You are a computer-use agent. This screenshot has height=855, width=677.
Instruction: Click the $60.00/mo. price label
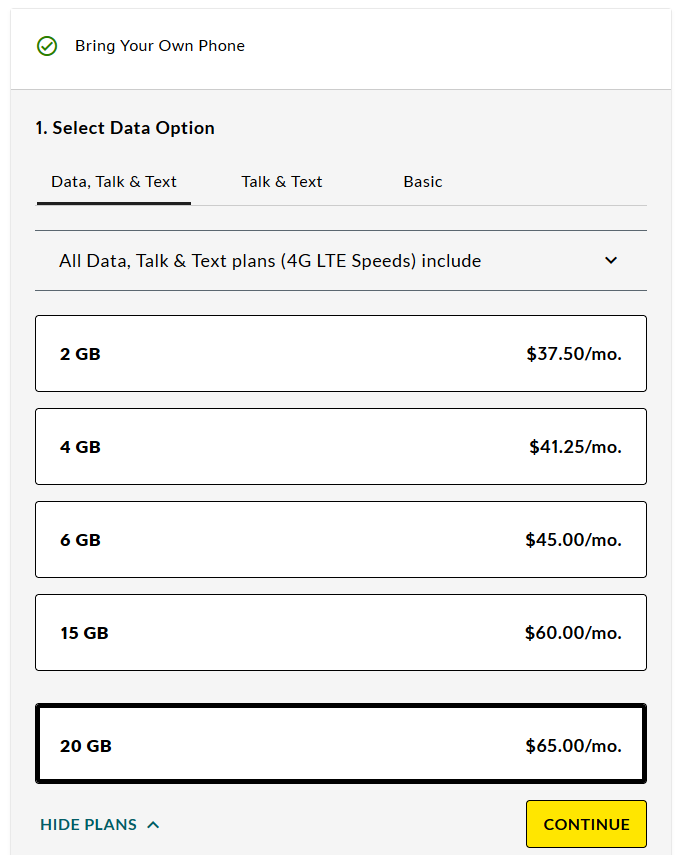point(574,633)
